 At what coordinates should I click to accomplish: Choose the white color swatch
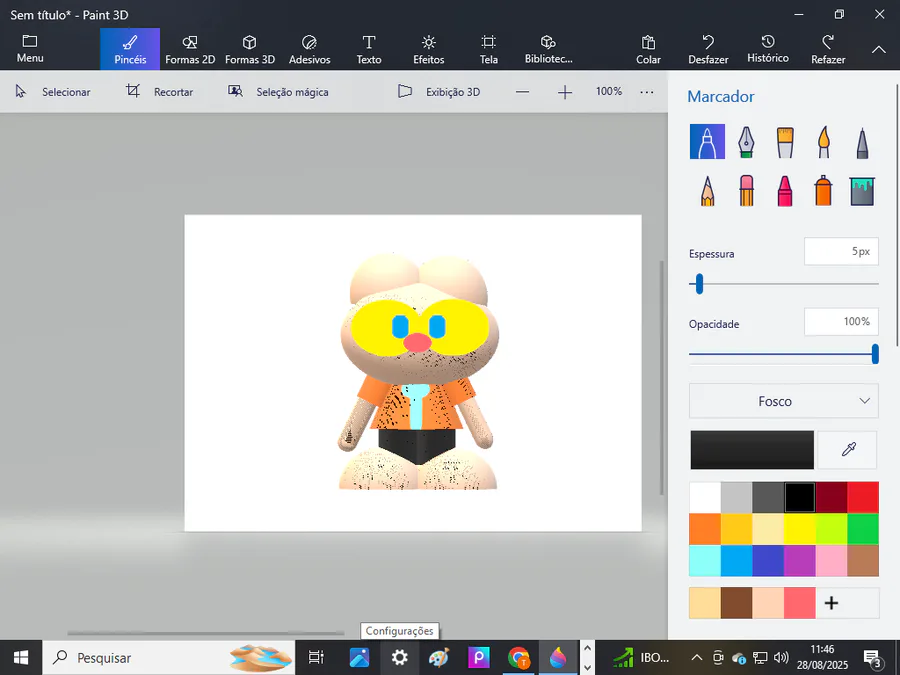(x=705, y=497)
